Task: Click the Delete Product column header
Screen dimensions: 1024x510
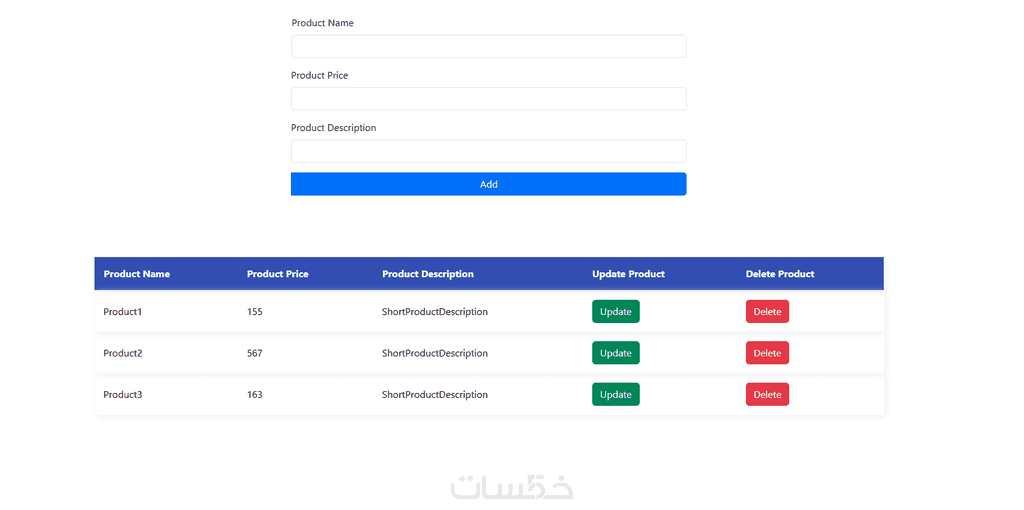Action: click(x=780, y=274)
